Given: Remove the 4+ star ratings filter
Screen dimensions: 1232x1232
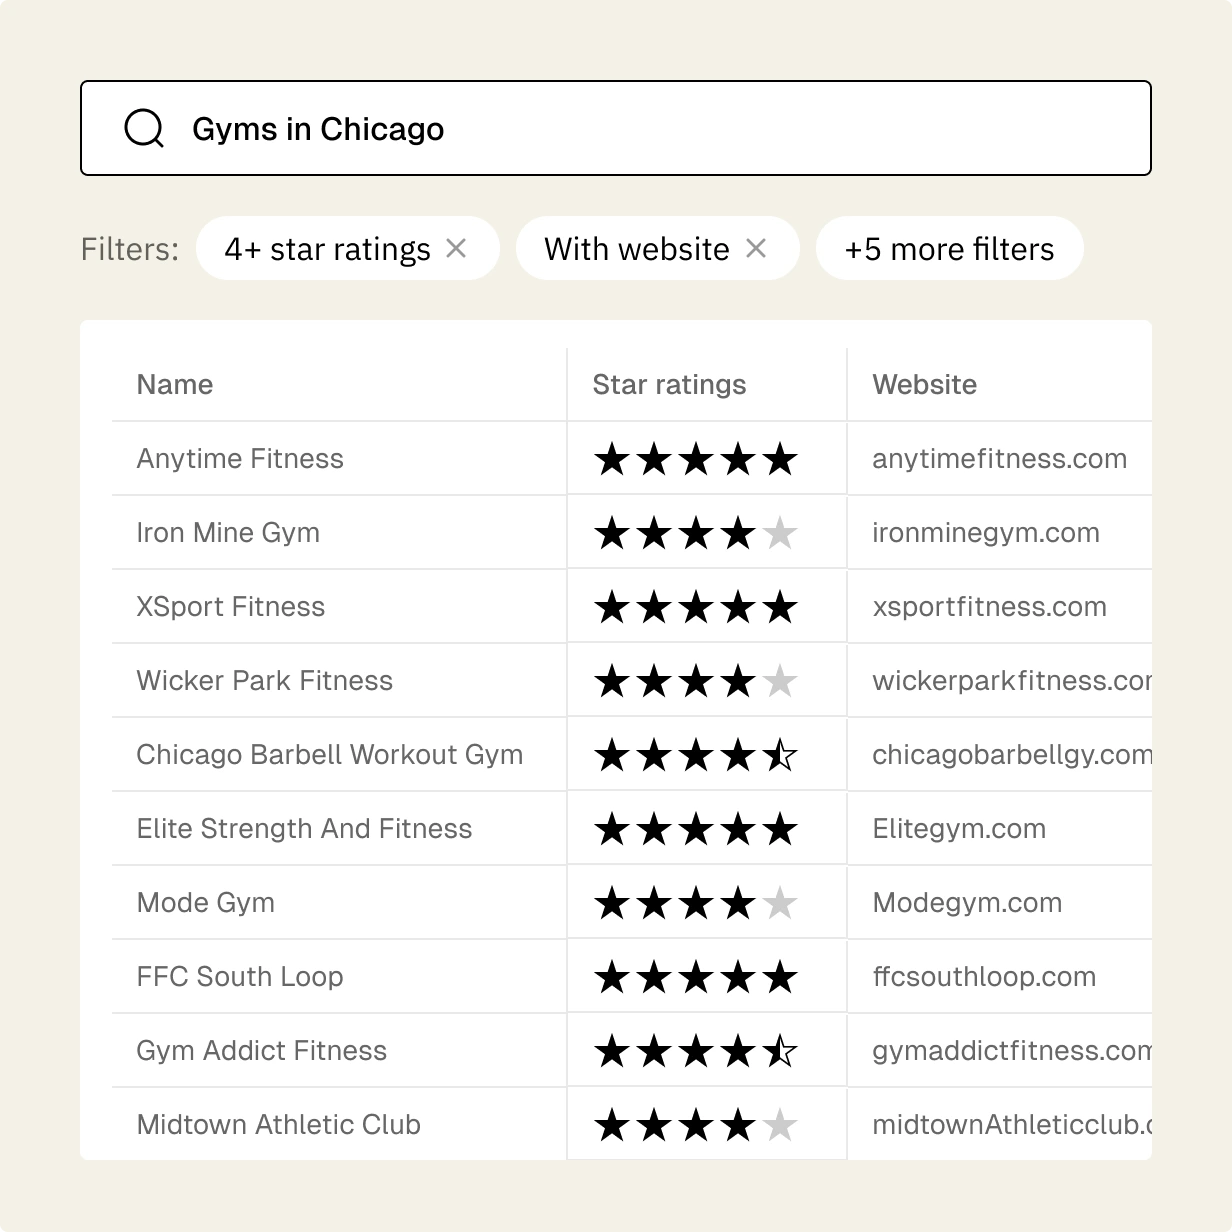Looking at the screenshot, I should coord(456,248).
